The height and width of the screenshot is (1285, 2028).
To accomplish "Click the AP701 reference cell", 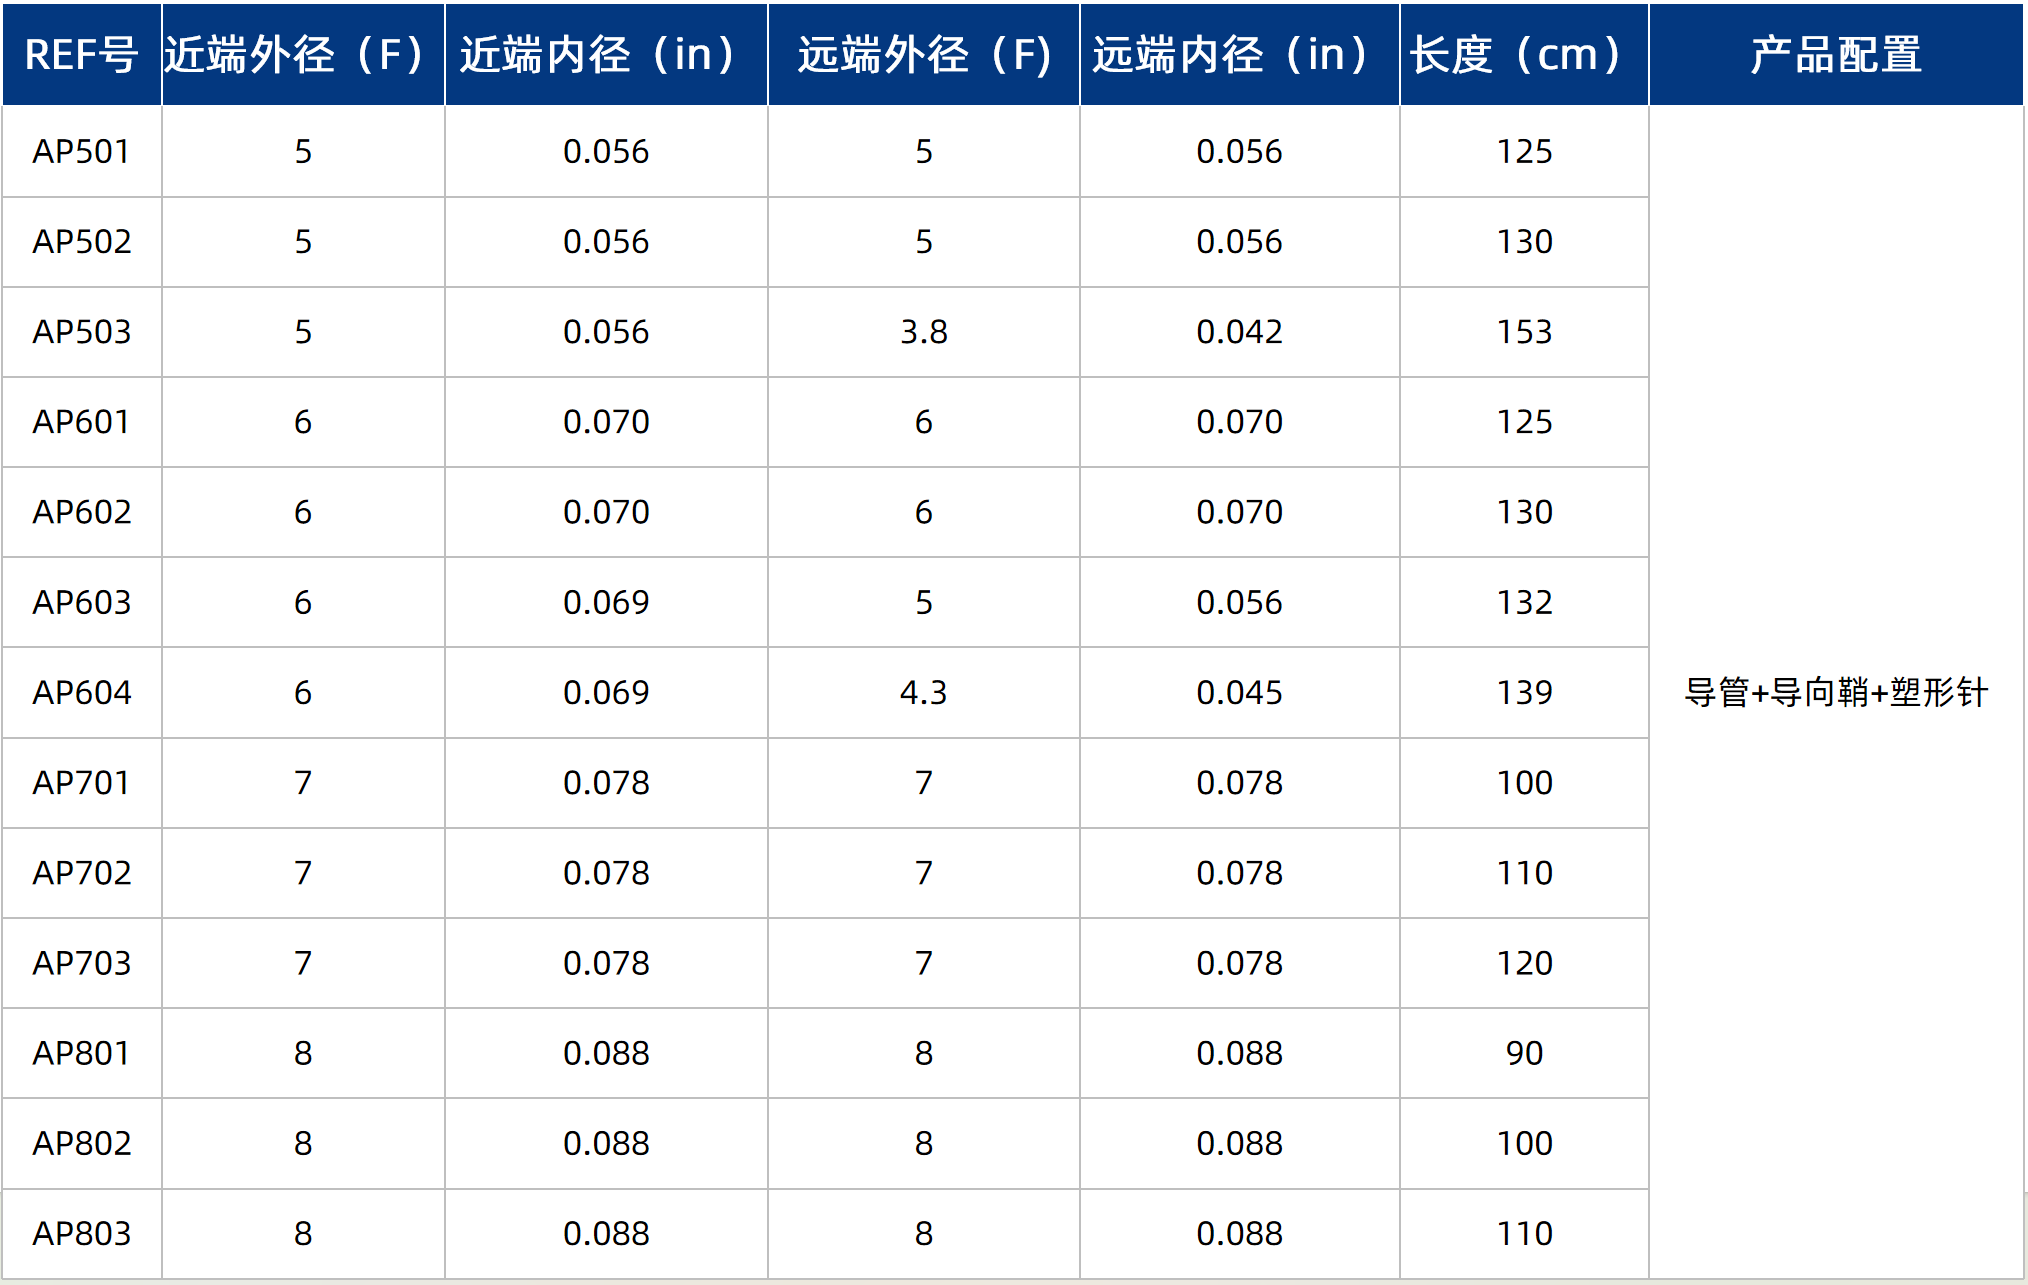I will click(81, 783).
